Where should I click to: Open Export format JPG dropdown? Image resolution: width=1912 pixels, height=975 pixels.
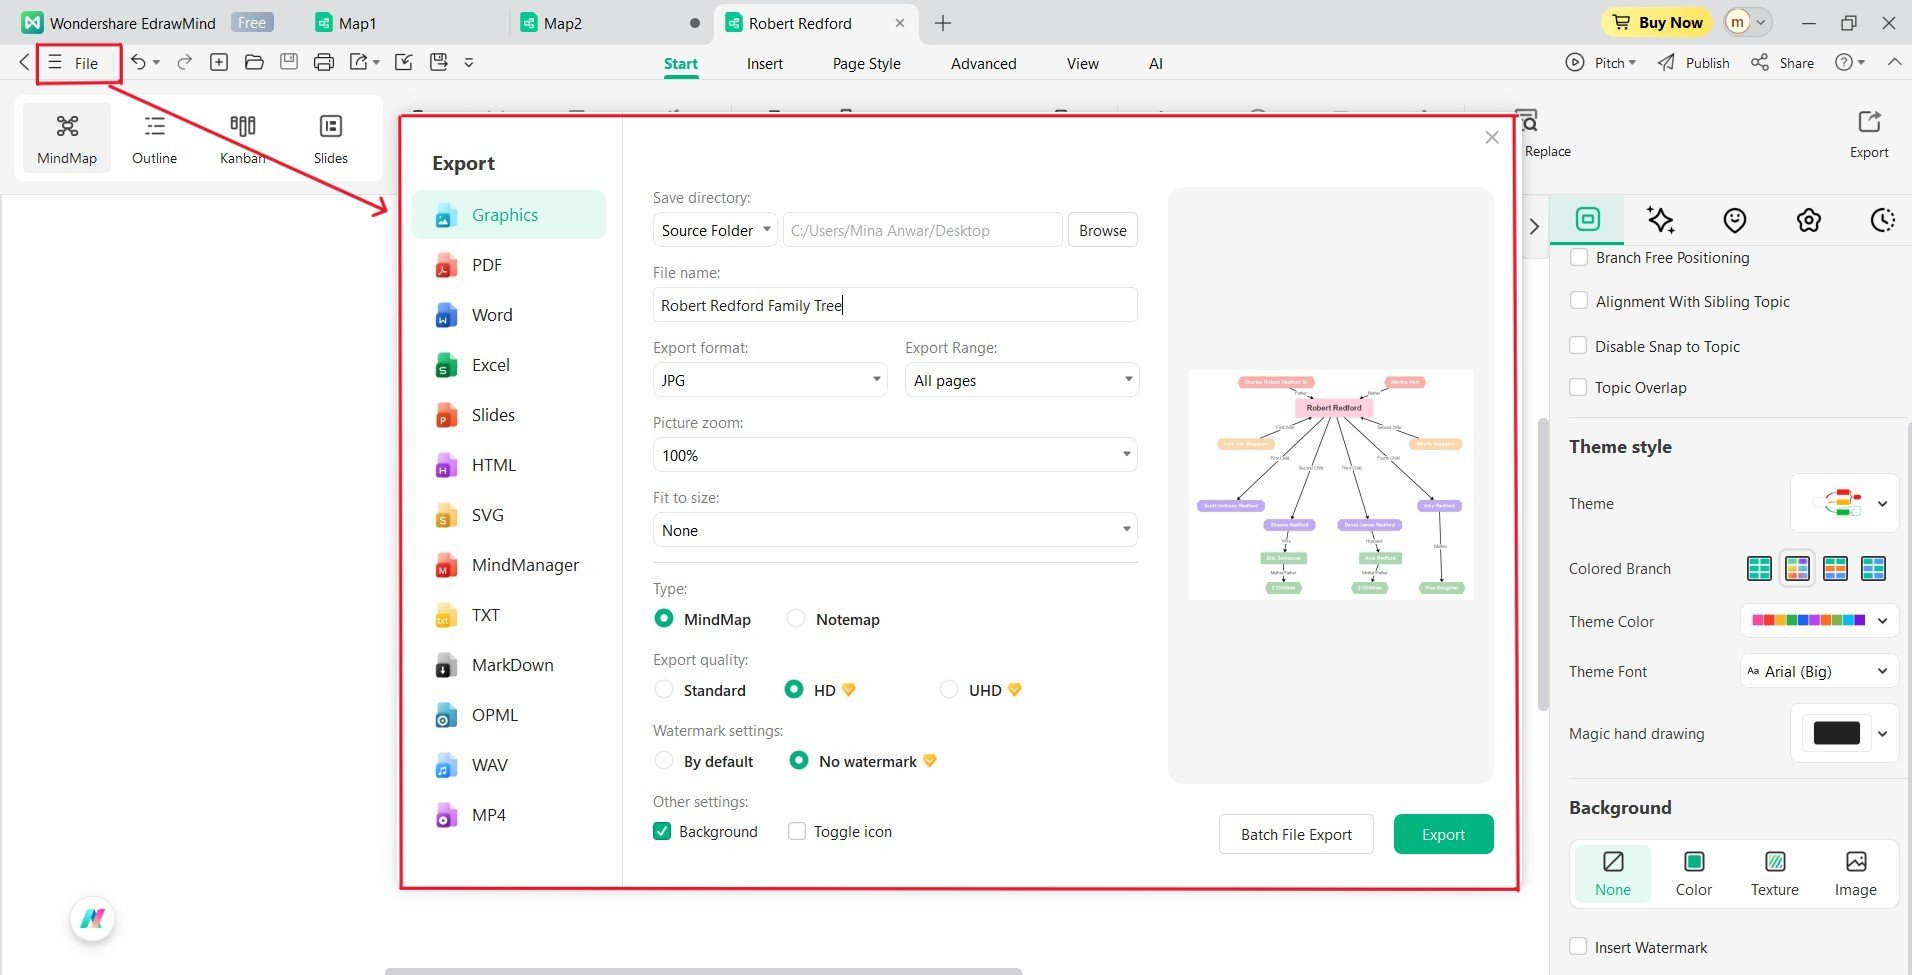770,380
